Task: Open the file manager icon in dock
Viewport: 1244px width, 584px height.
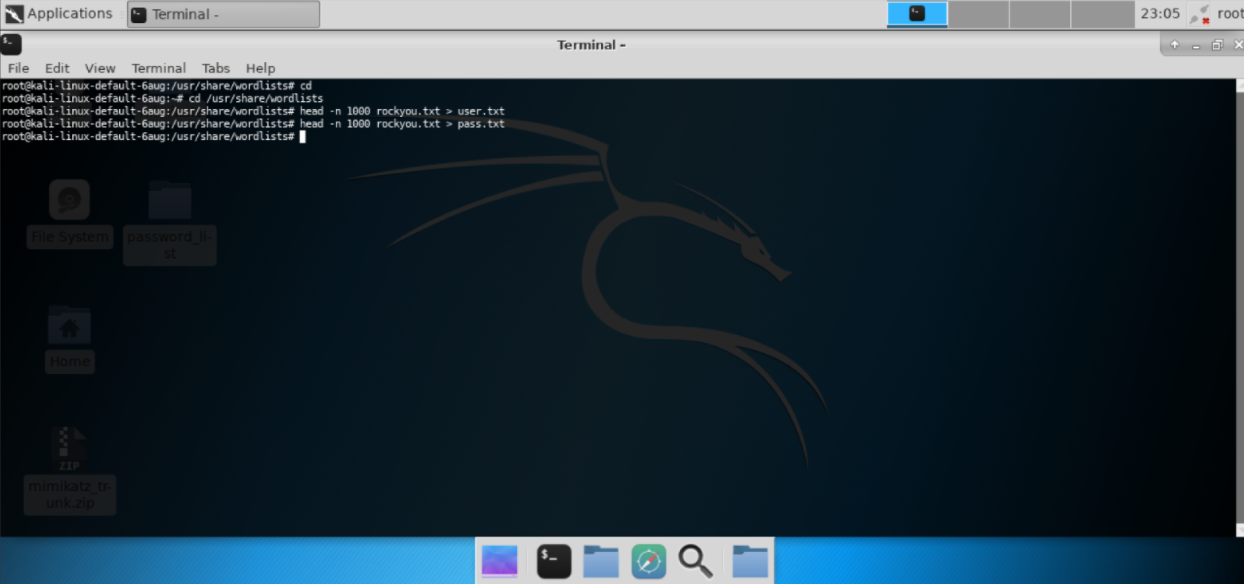Action: (x=600, y=561)
